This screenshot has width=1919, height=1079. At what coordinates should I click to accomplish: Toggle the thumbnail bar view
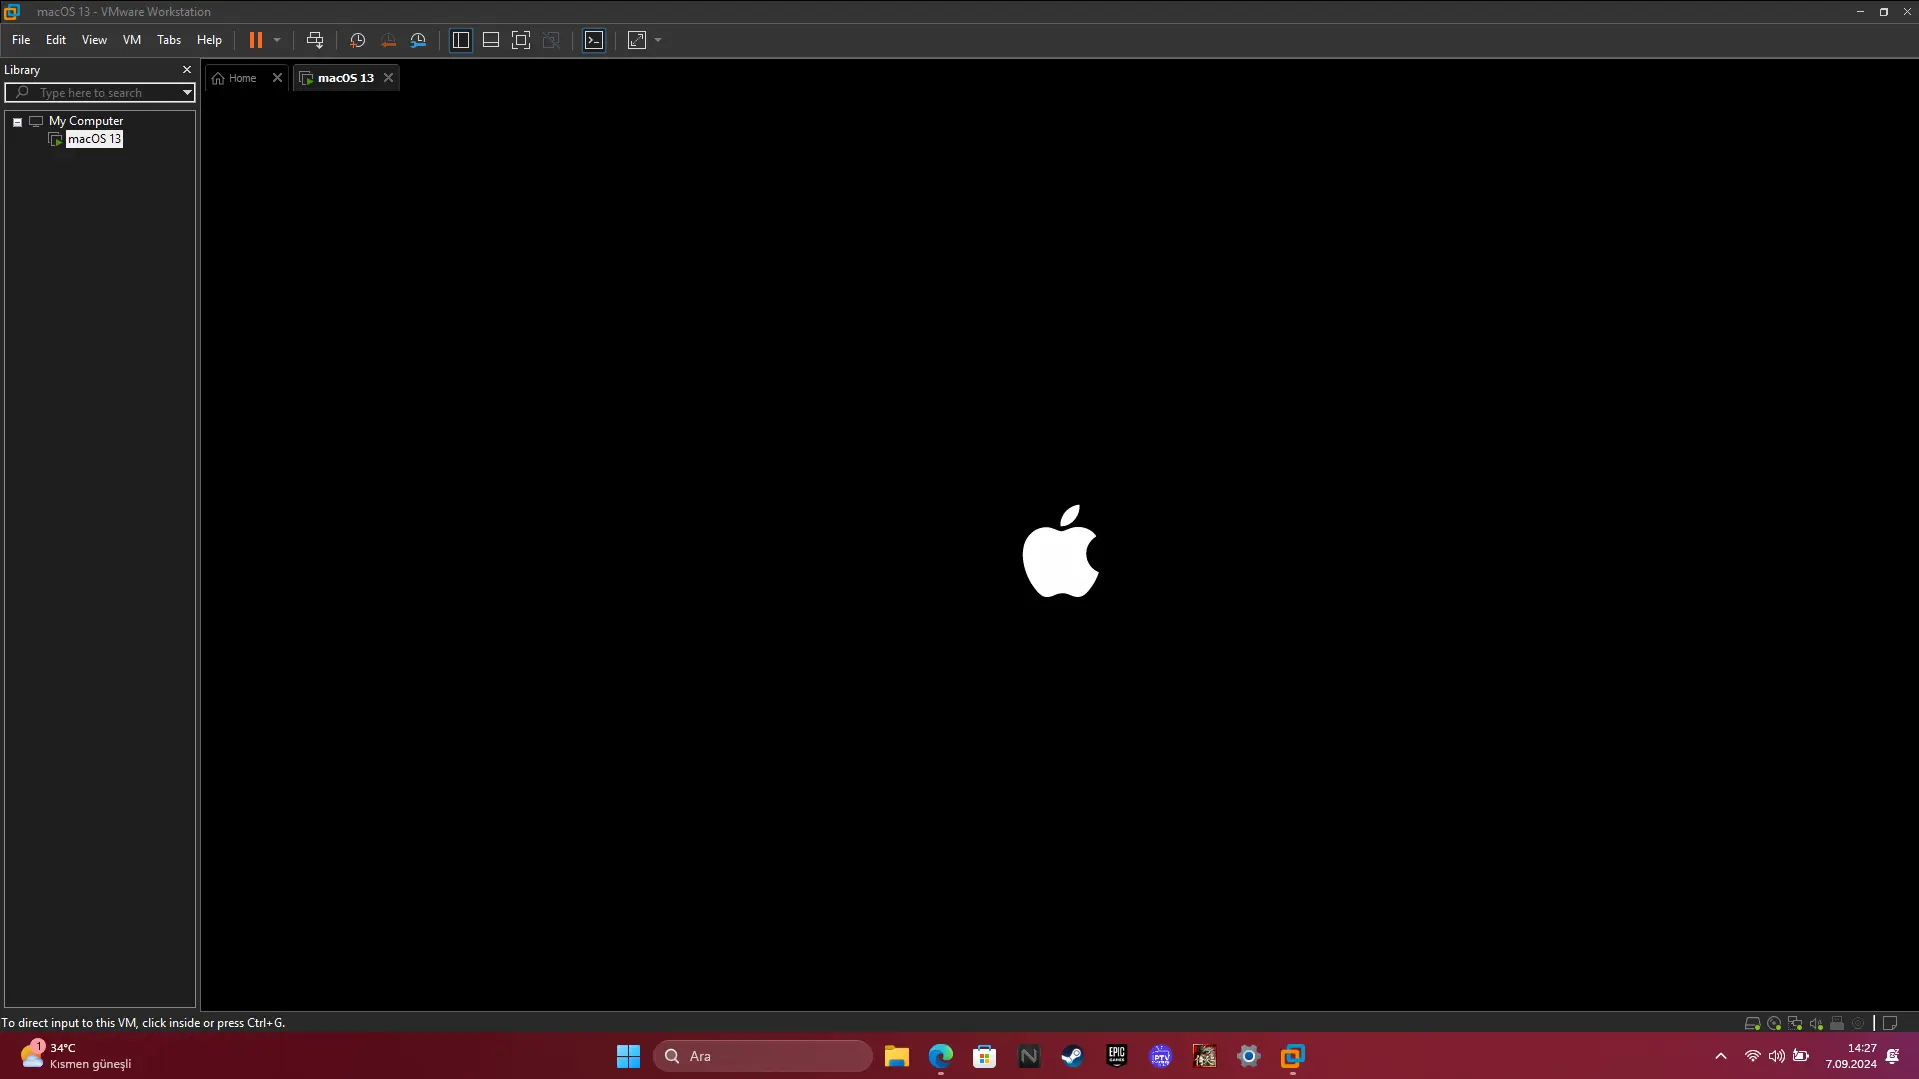[x=491, y=40]
